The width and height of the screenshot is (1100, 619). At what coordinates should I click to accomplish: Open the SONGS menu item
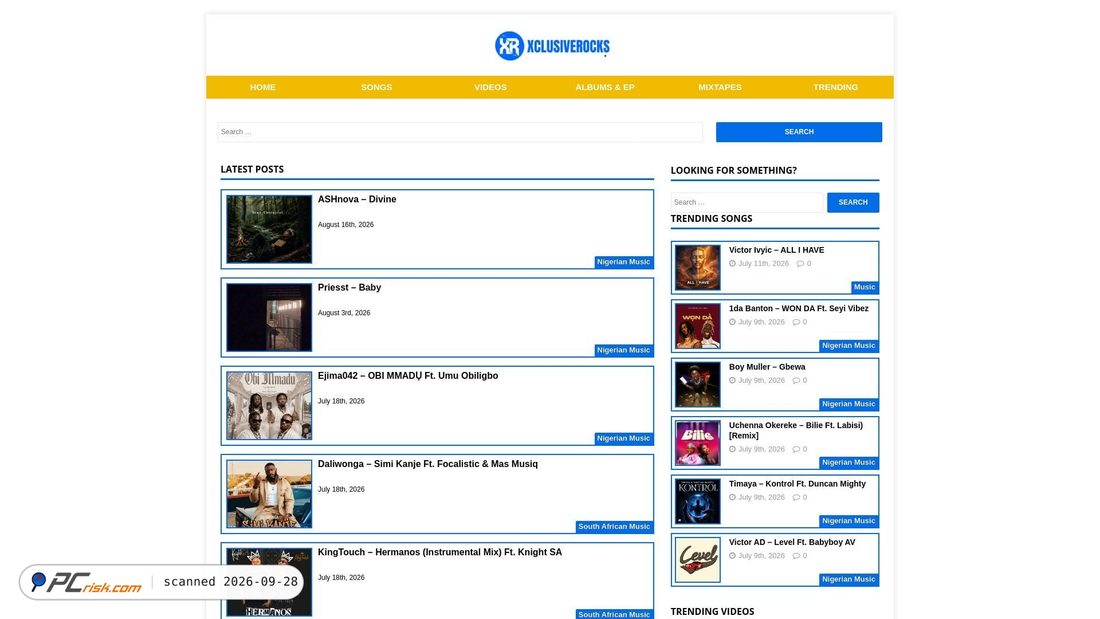[x=376, y=87]
